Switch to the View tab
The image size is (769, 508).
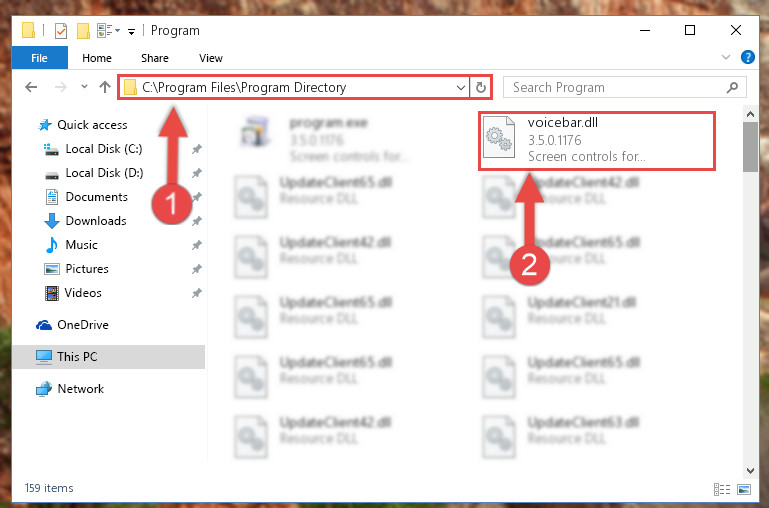211,58
